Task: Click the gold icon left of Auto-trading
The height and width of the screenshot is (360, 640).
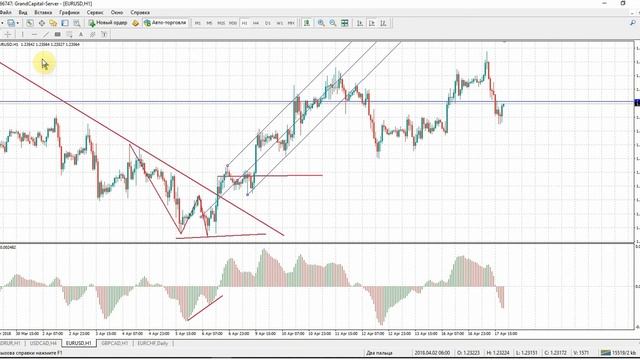Action: (x=135, y=23)
